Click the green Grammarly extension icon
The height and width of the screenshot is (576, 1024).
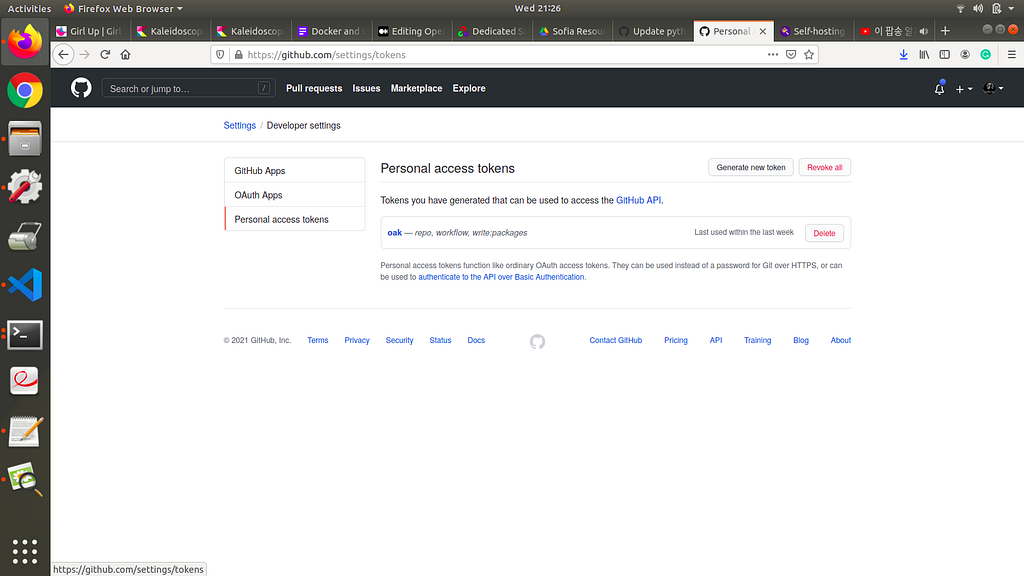click(x=985, y=55)
